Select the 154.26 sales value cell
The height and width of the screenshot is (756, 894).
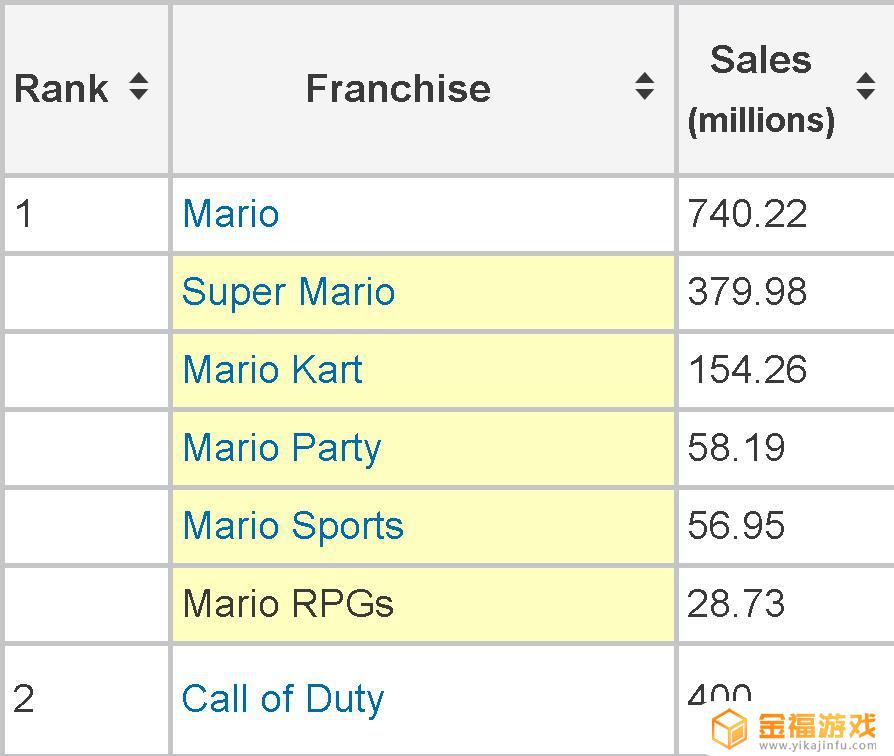point(786,371)
